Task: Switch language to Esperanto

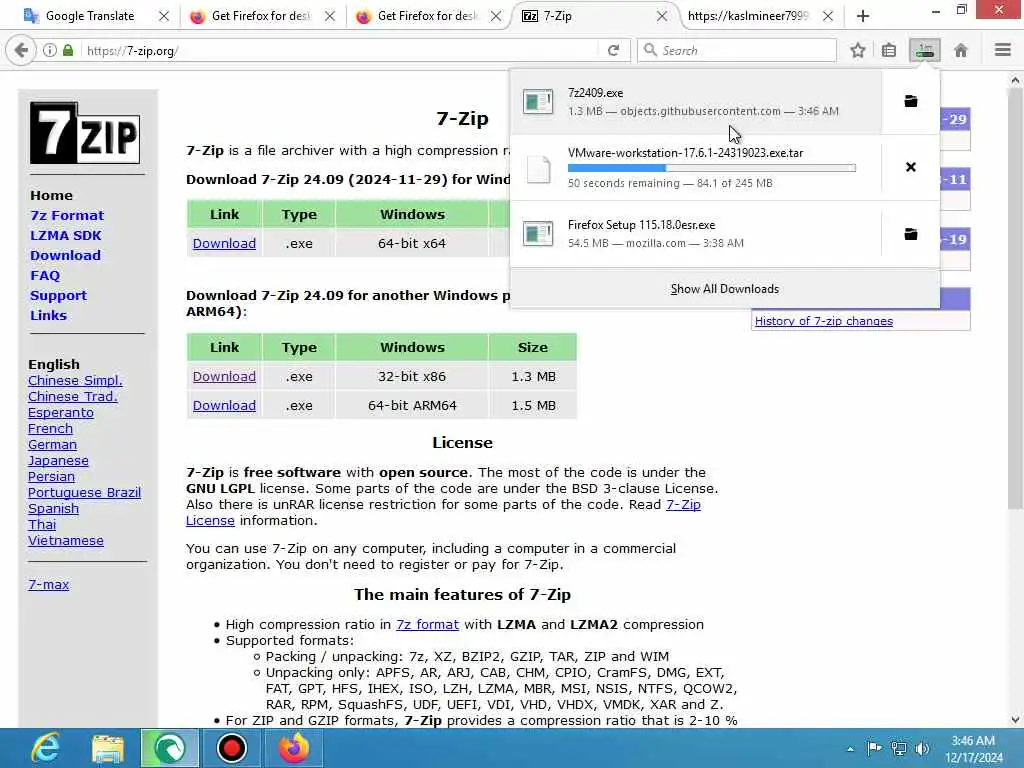Action: 61,413
